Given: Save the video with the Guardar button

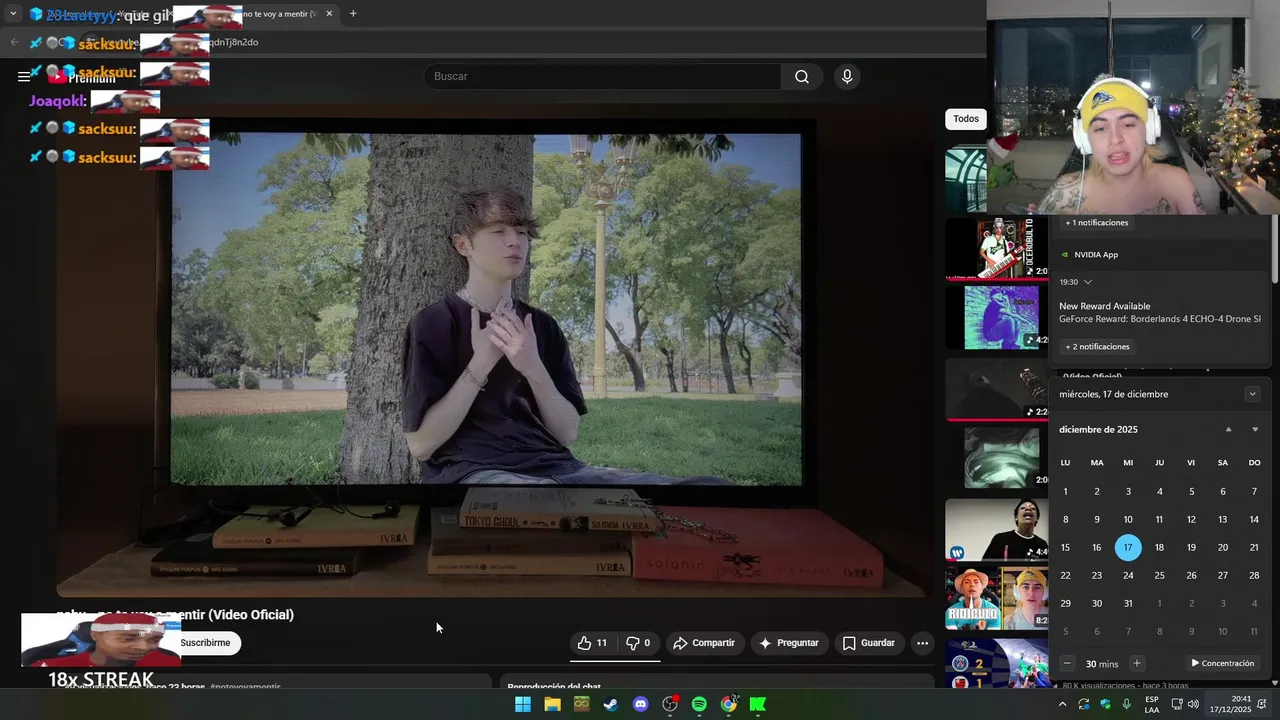Looking at the screenshot, I should click(869, 643).
